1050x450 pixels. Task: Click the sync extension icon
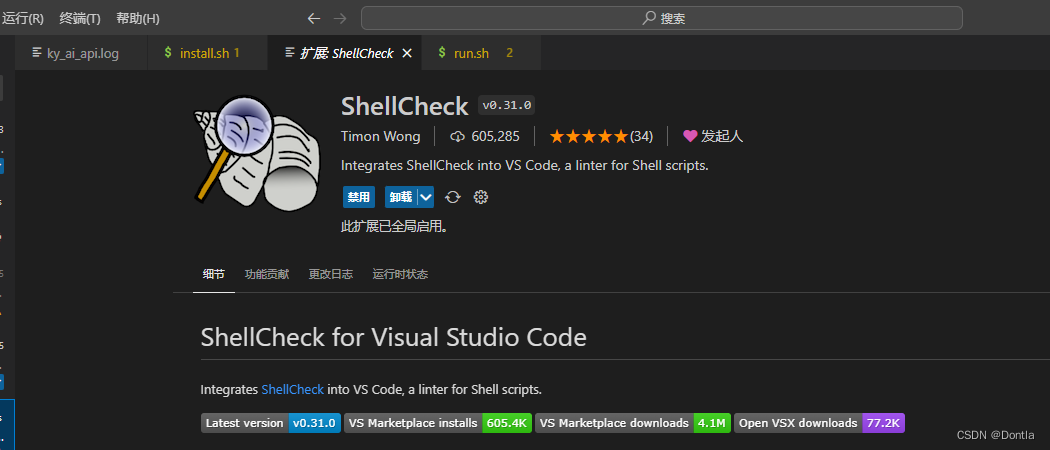(x=453, y=197)
